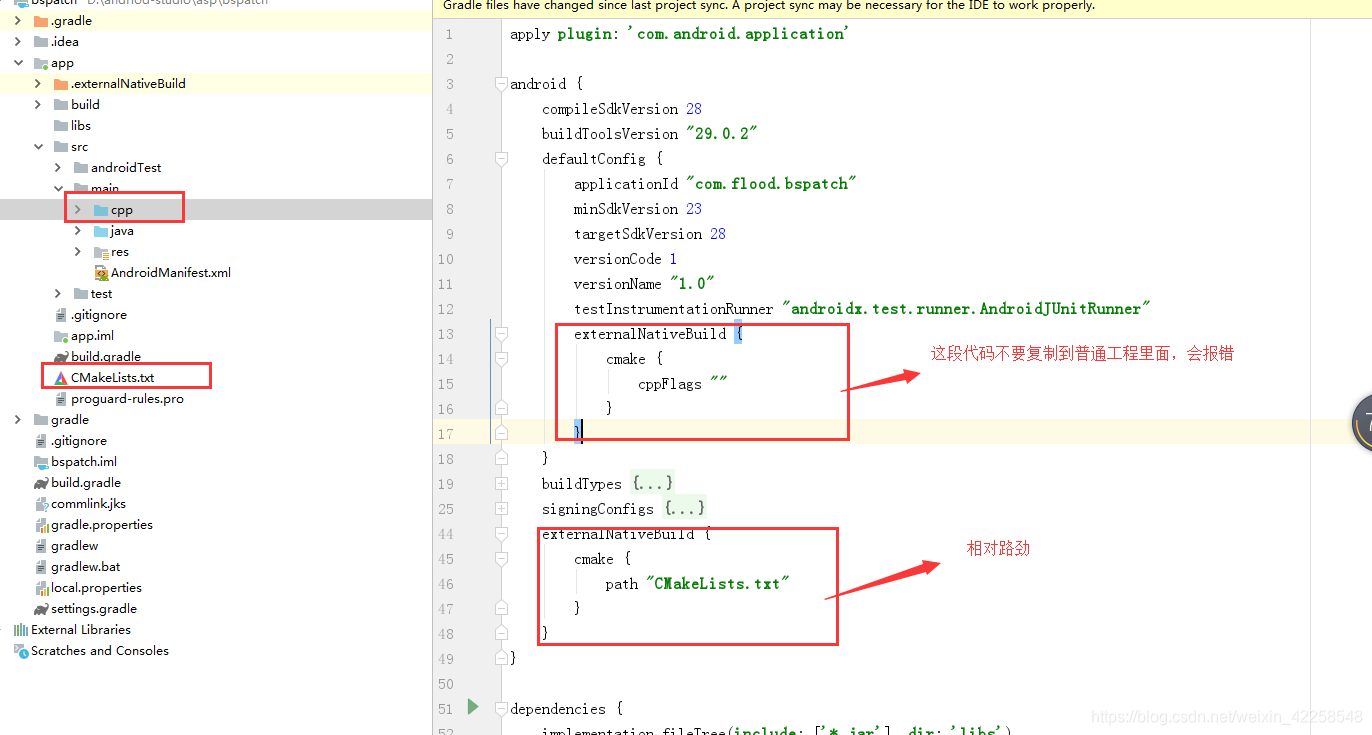
Task: Click the gradle.properties file icon
Action: tap(41, 525)
